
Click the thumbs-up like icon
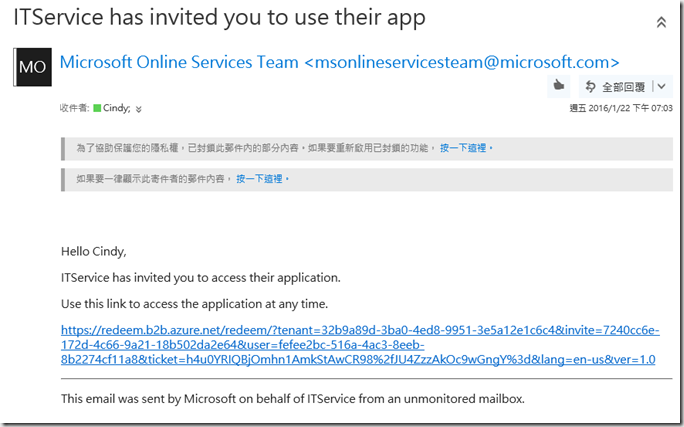pyautogui.click(x=560, y=86)
